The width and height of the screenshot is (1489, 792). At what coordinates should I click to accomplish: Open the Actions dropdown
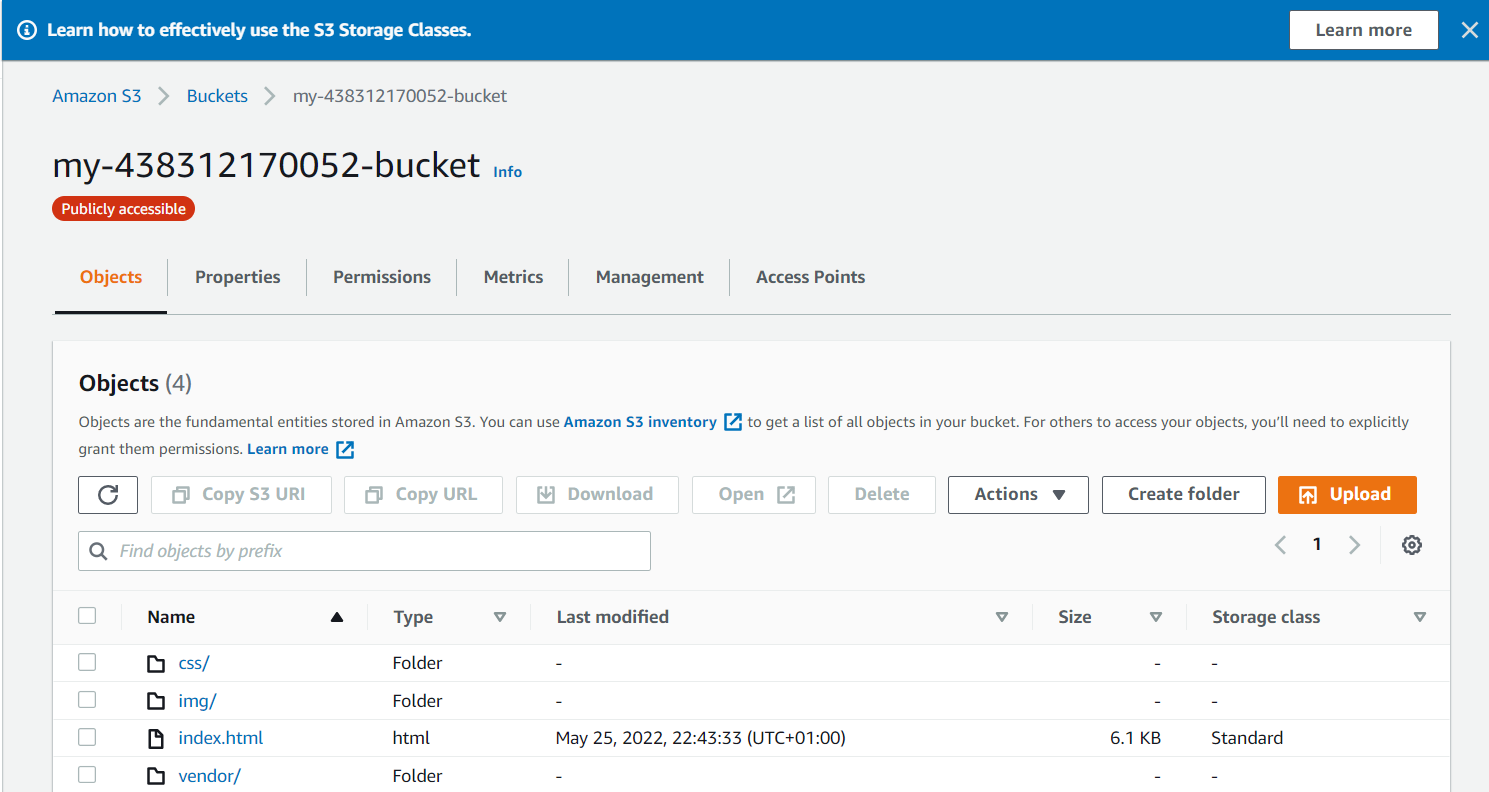coord(1018,494)
